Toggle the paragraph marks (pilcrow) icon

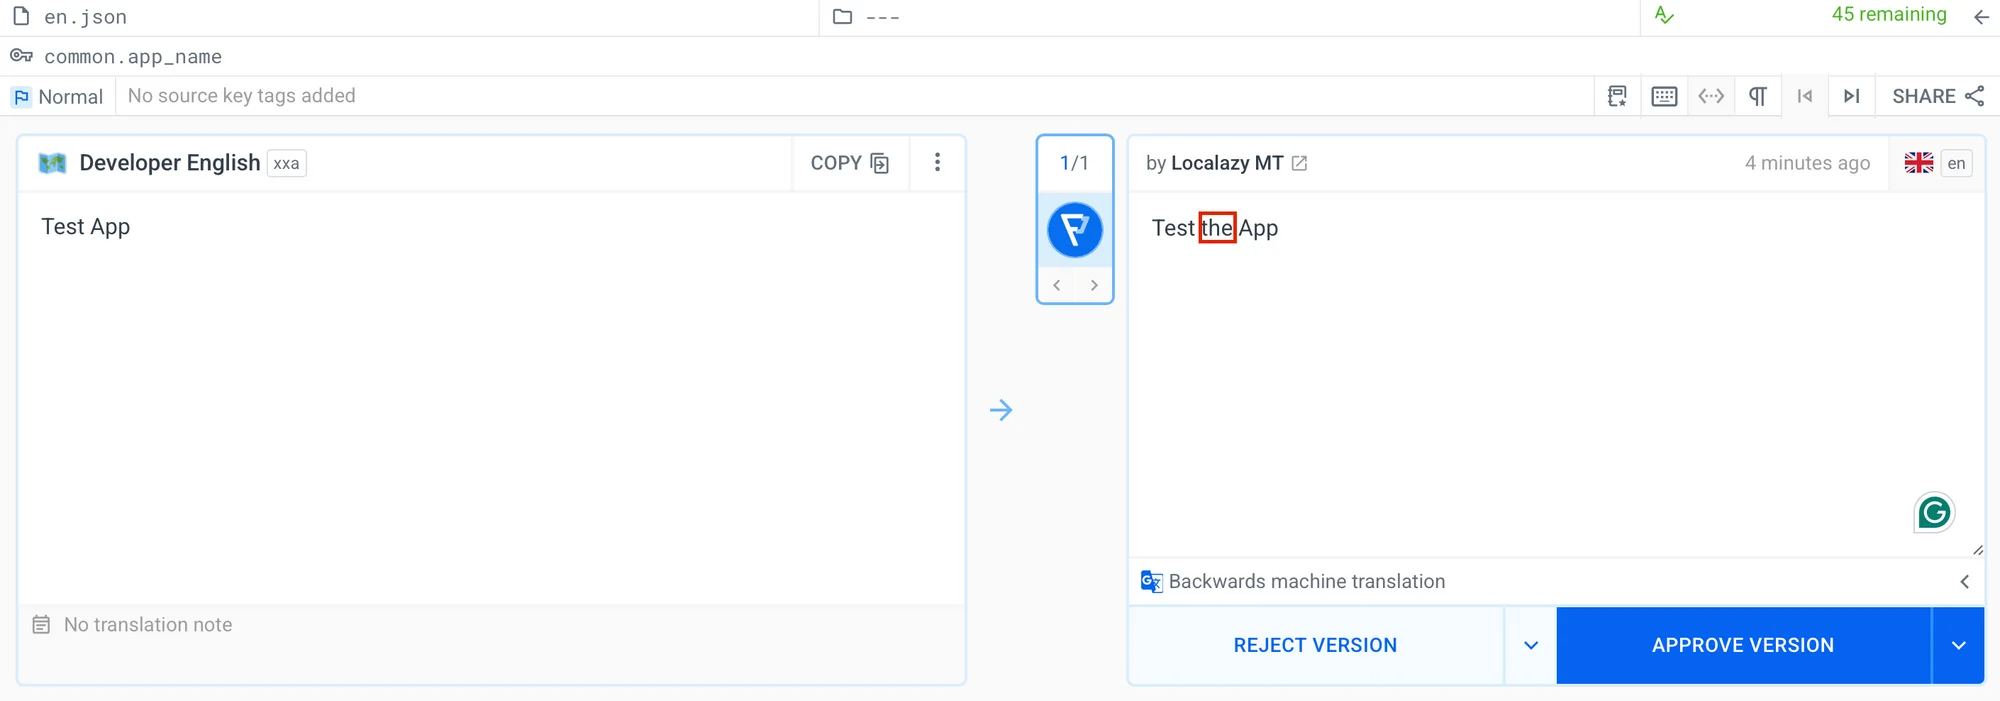tap(1757, 96)
